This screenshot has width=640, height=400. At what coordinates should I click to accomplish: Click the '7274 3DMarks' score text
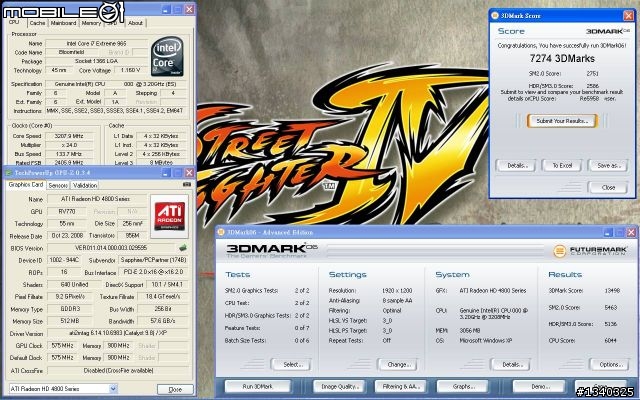562,58
